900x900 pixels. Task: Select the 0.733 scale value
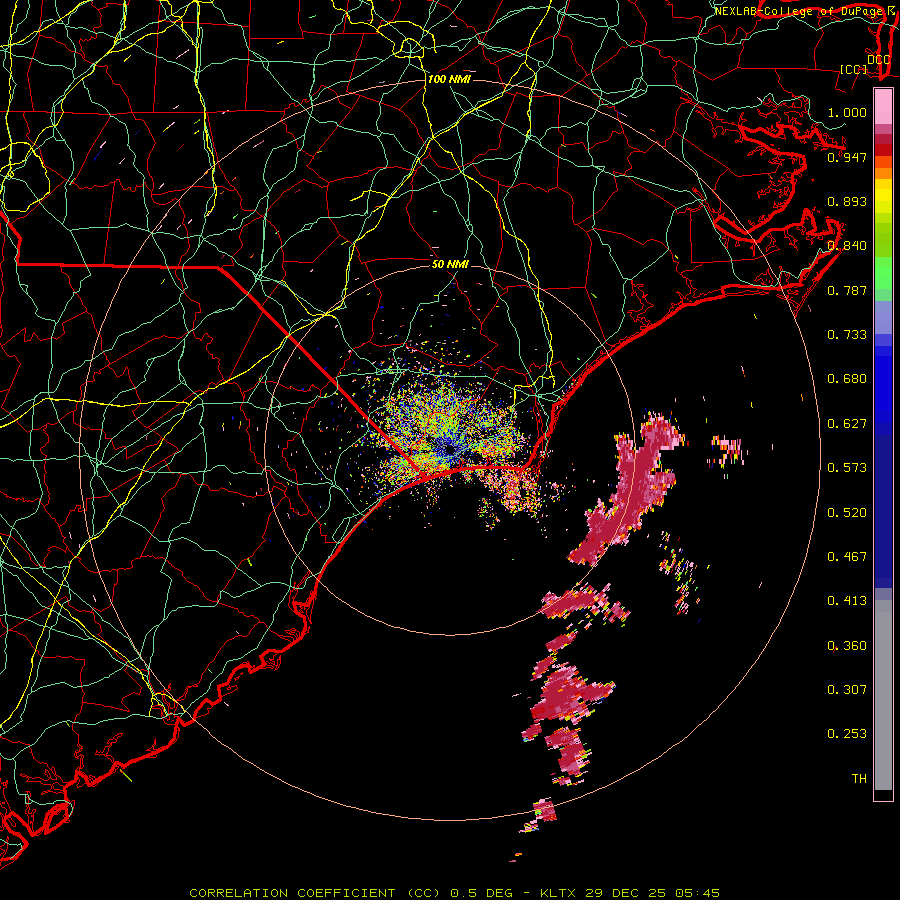coord(847,335)
